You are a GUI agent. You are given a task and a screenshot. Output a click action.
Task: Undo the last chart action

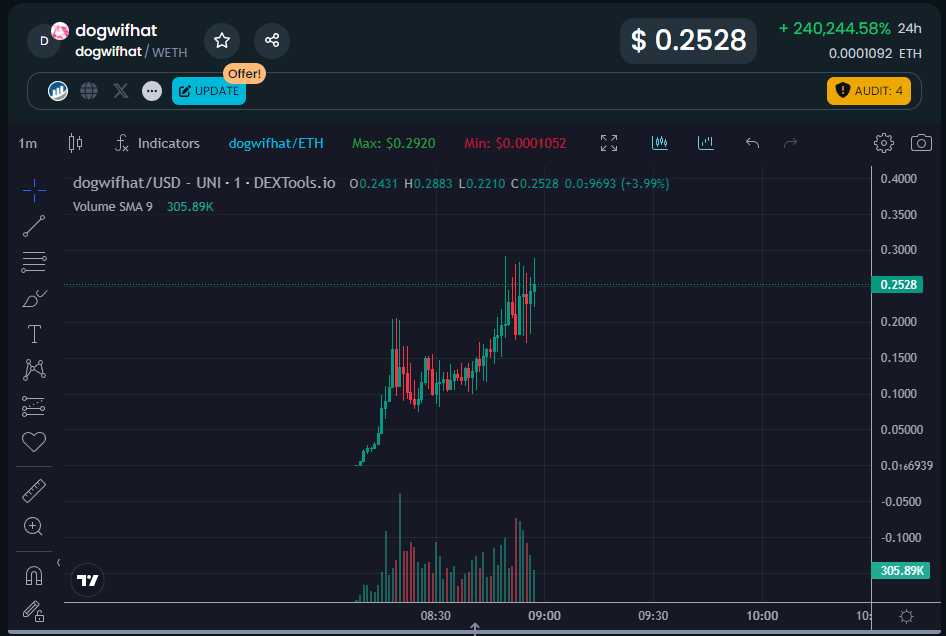pos(752,143)
